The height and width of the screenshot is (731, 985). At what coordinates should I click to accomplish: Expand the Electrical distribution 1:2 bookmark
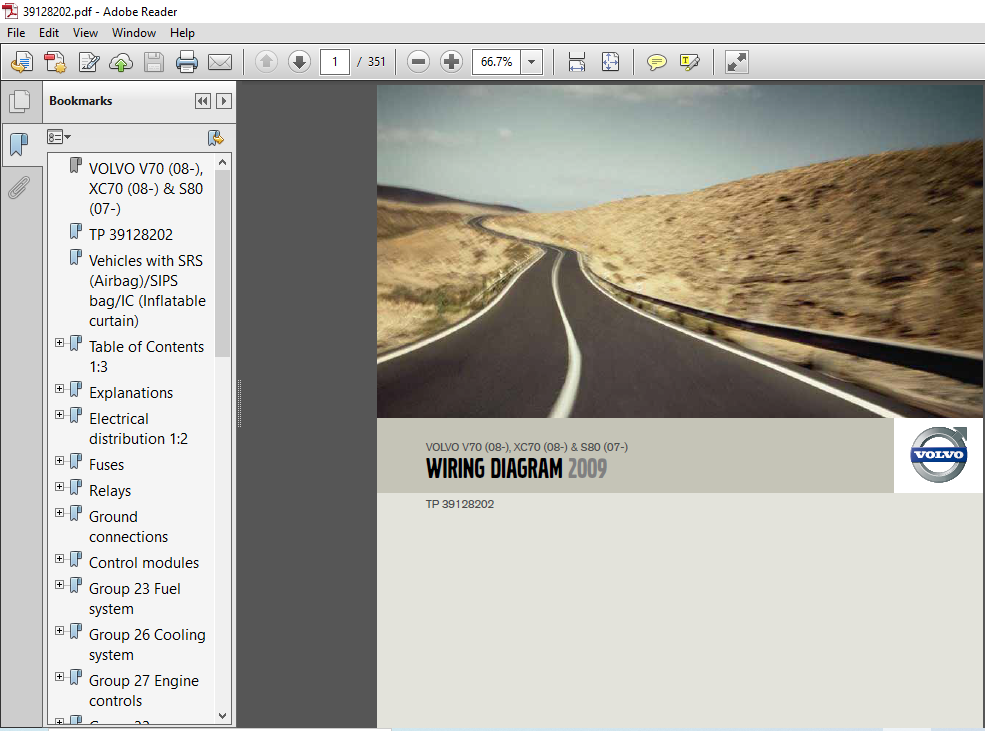click(60, 414)
